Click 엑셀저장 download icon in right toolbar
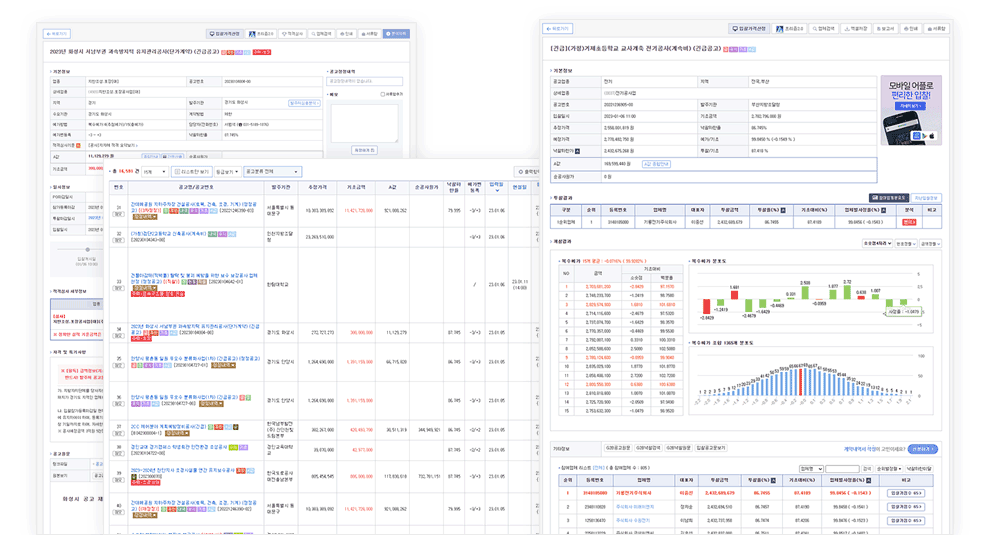 (853, 29)
